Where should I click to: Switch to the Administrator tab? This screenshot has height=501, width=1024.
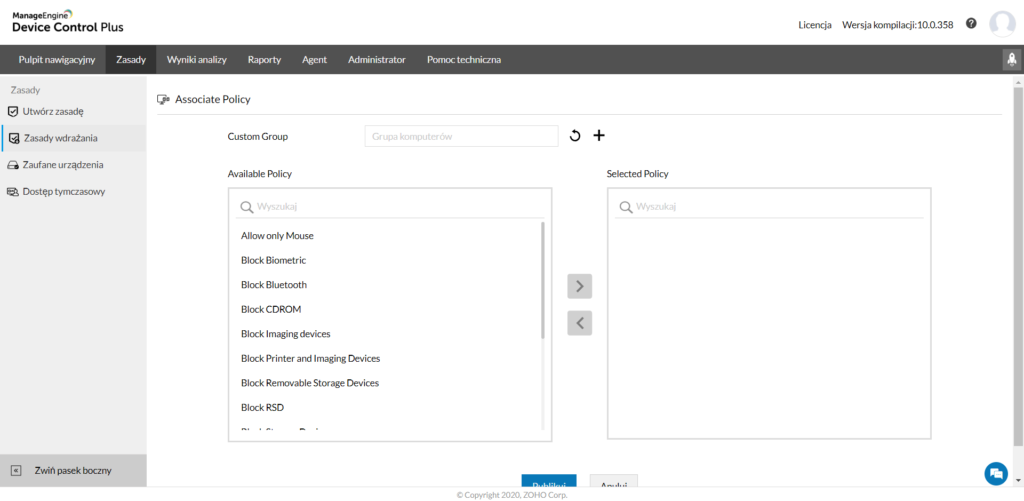click(376, 60)
